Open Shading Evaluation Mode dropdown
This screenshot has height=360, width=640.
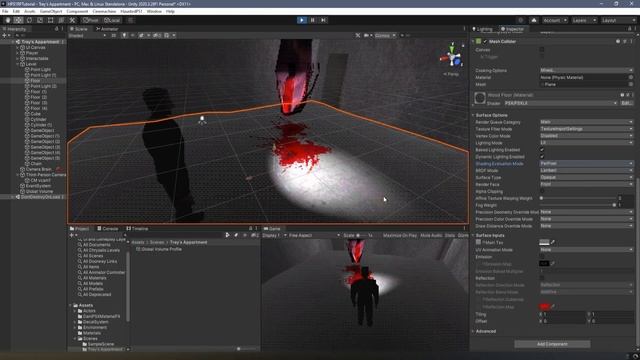(586, 164)
